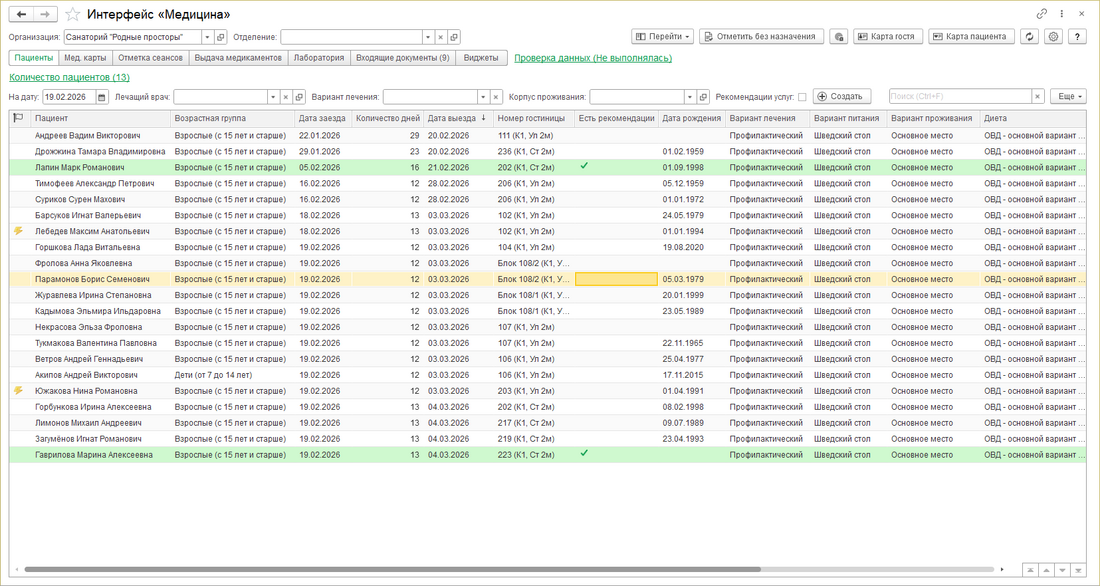1100x586 pixels.
Task: Expand the Перейти dropdown menu
Action: 663,37
